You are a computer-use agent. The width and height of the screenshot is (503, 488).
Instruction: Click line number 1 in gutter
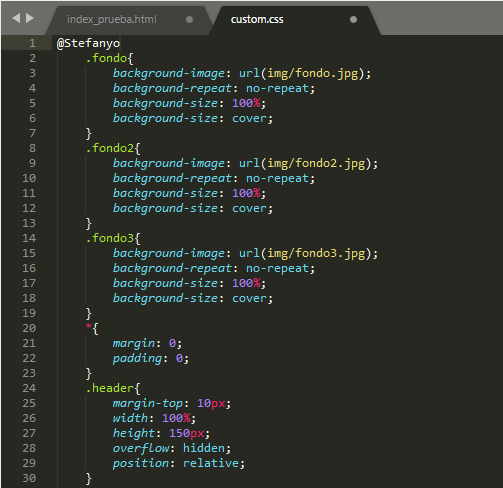(32, 43)
